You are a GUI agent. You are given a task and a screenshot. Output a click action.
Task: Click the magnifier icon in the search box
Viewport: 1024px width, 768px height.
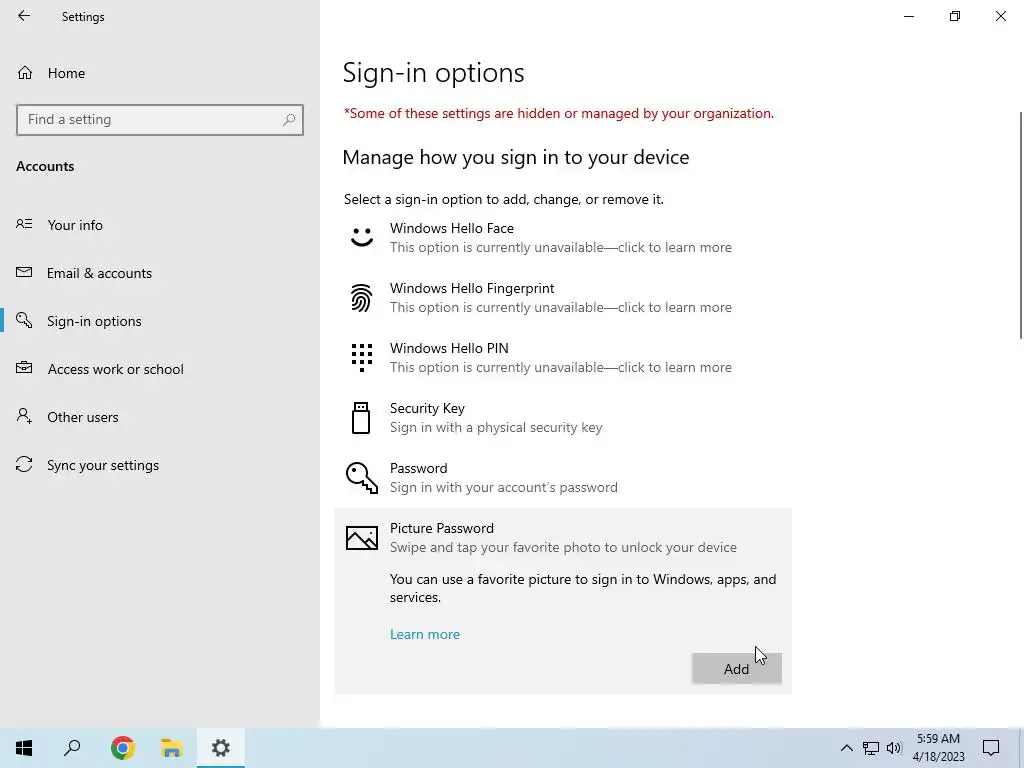tap(289, 120)
